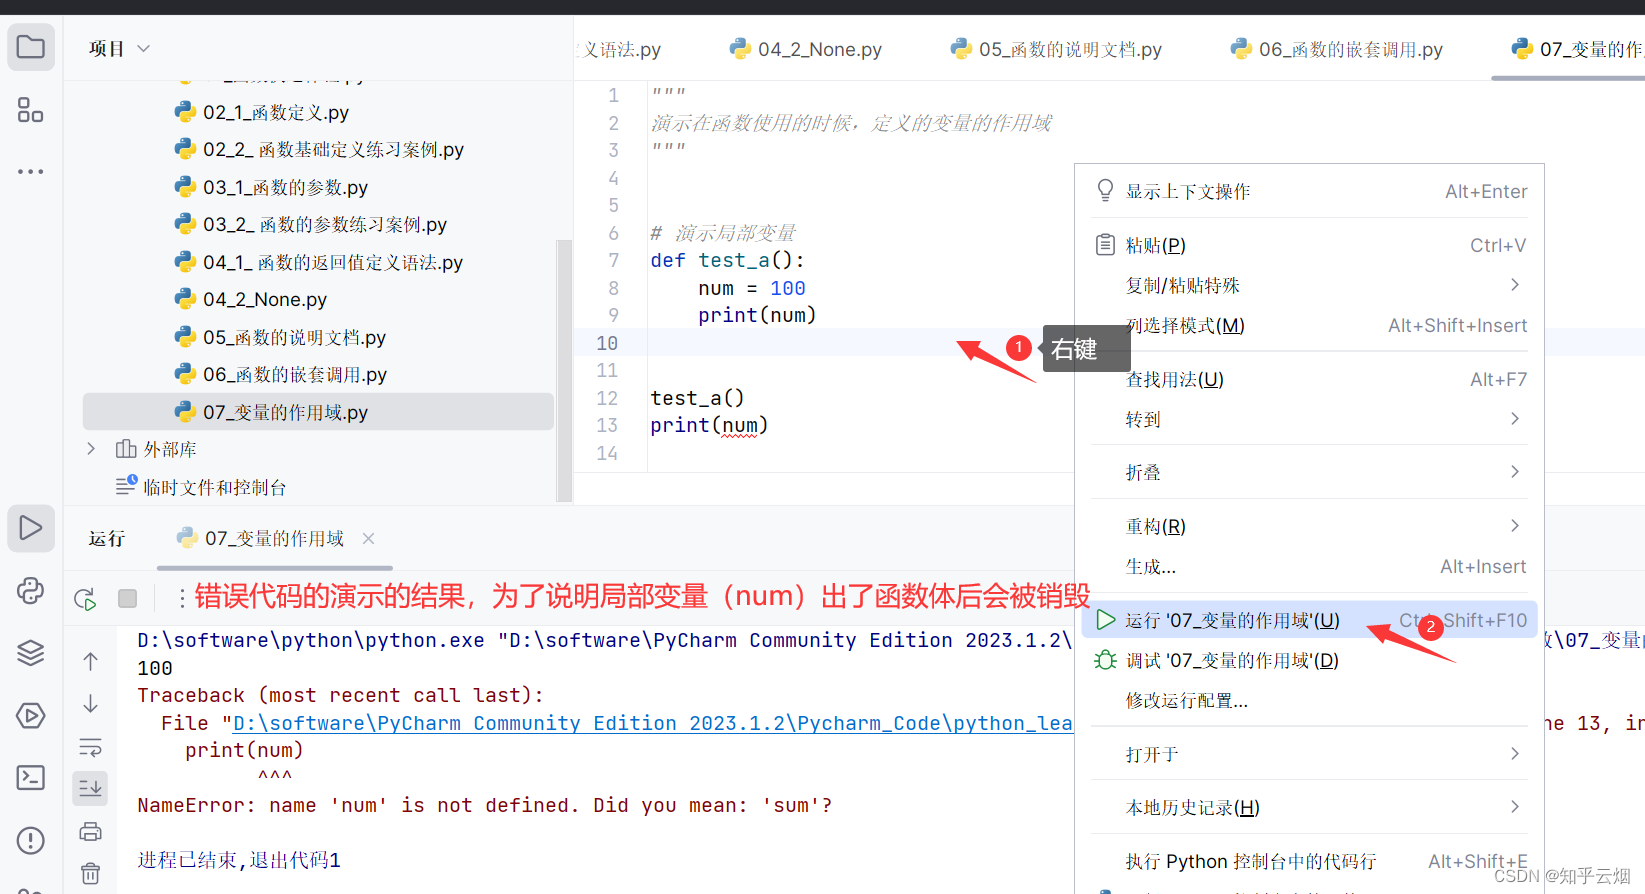Switch to the 05_函数的说明文档.py tab
Screen dimensions: 1645x894
pyautogui.click(x=1057, y=49)
